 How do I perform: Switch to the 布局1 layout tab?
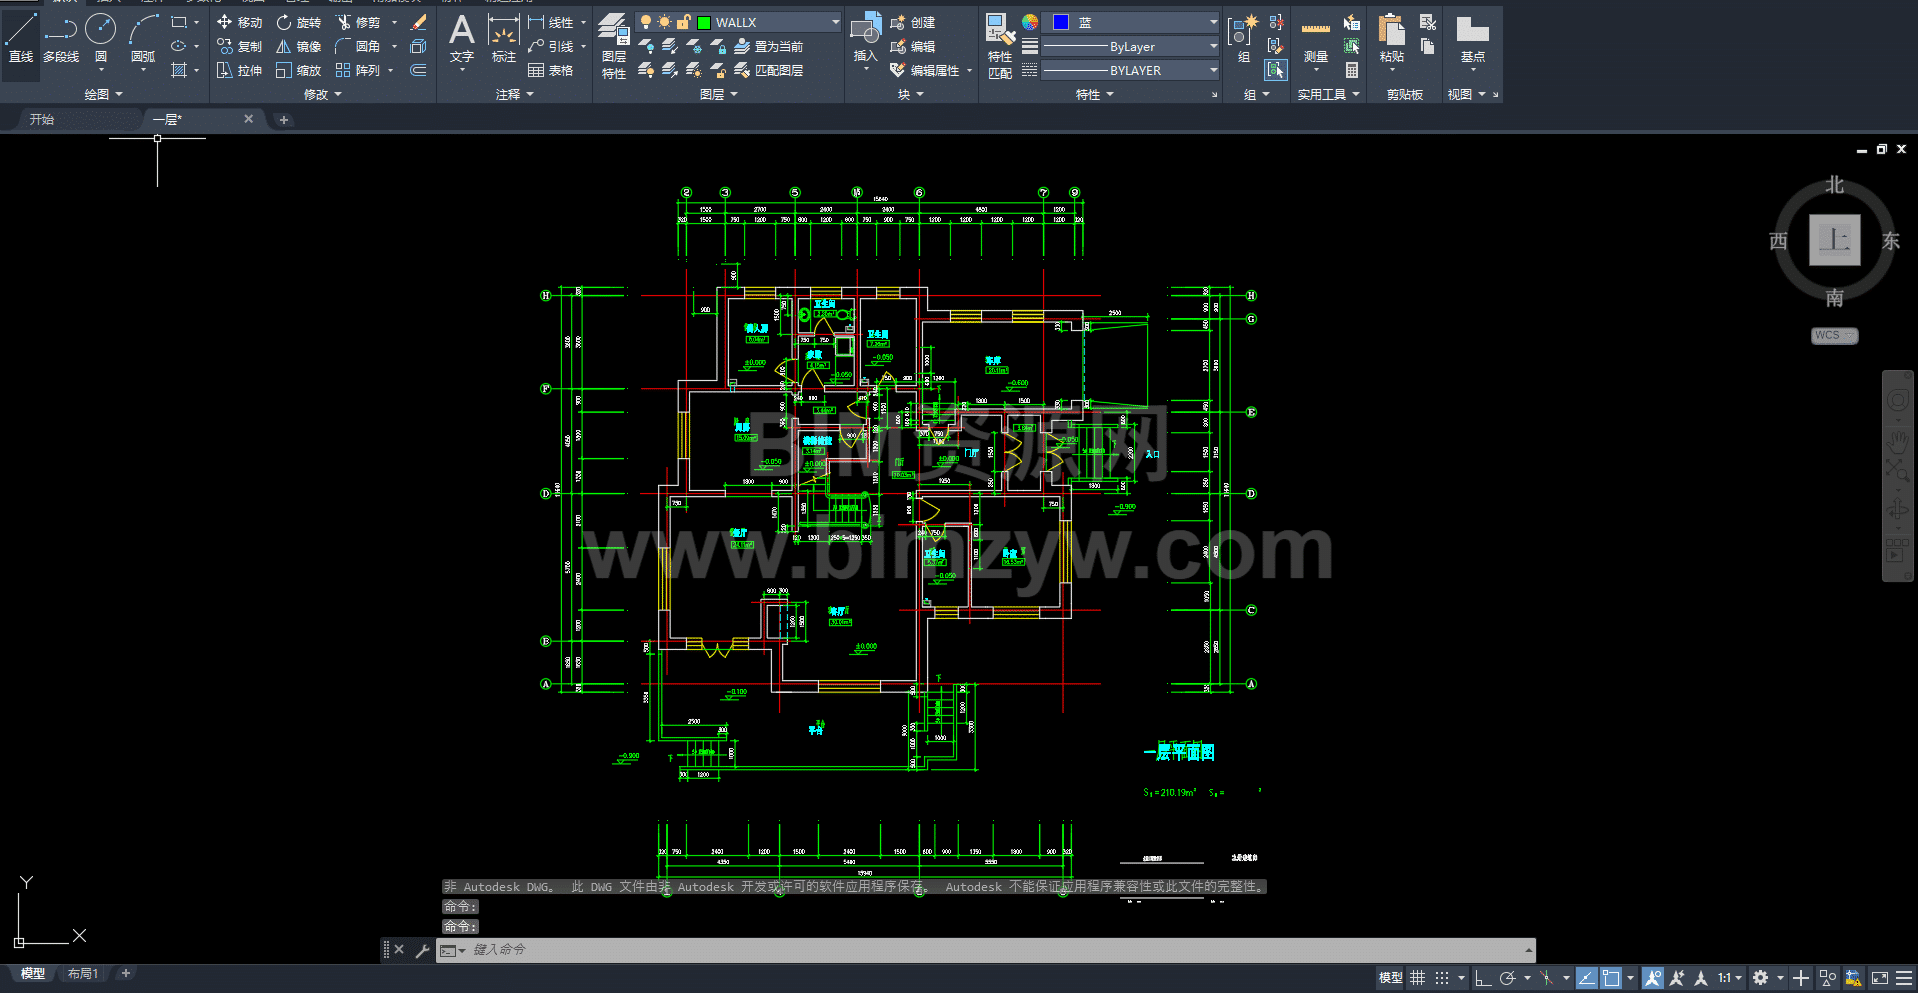click(83, 973)
